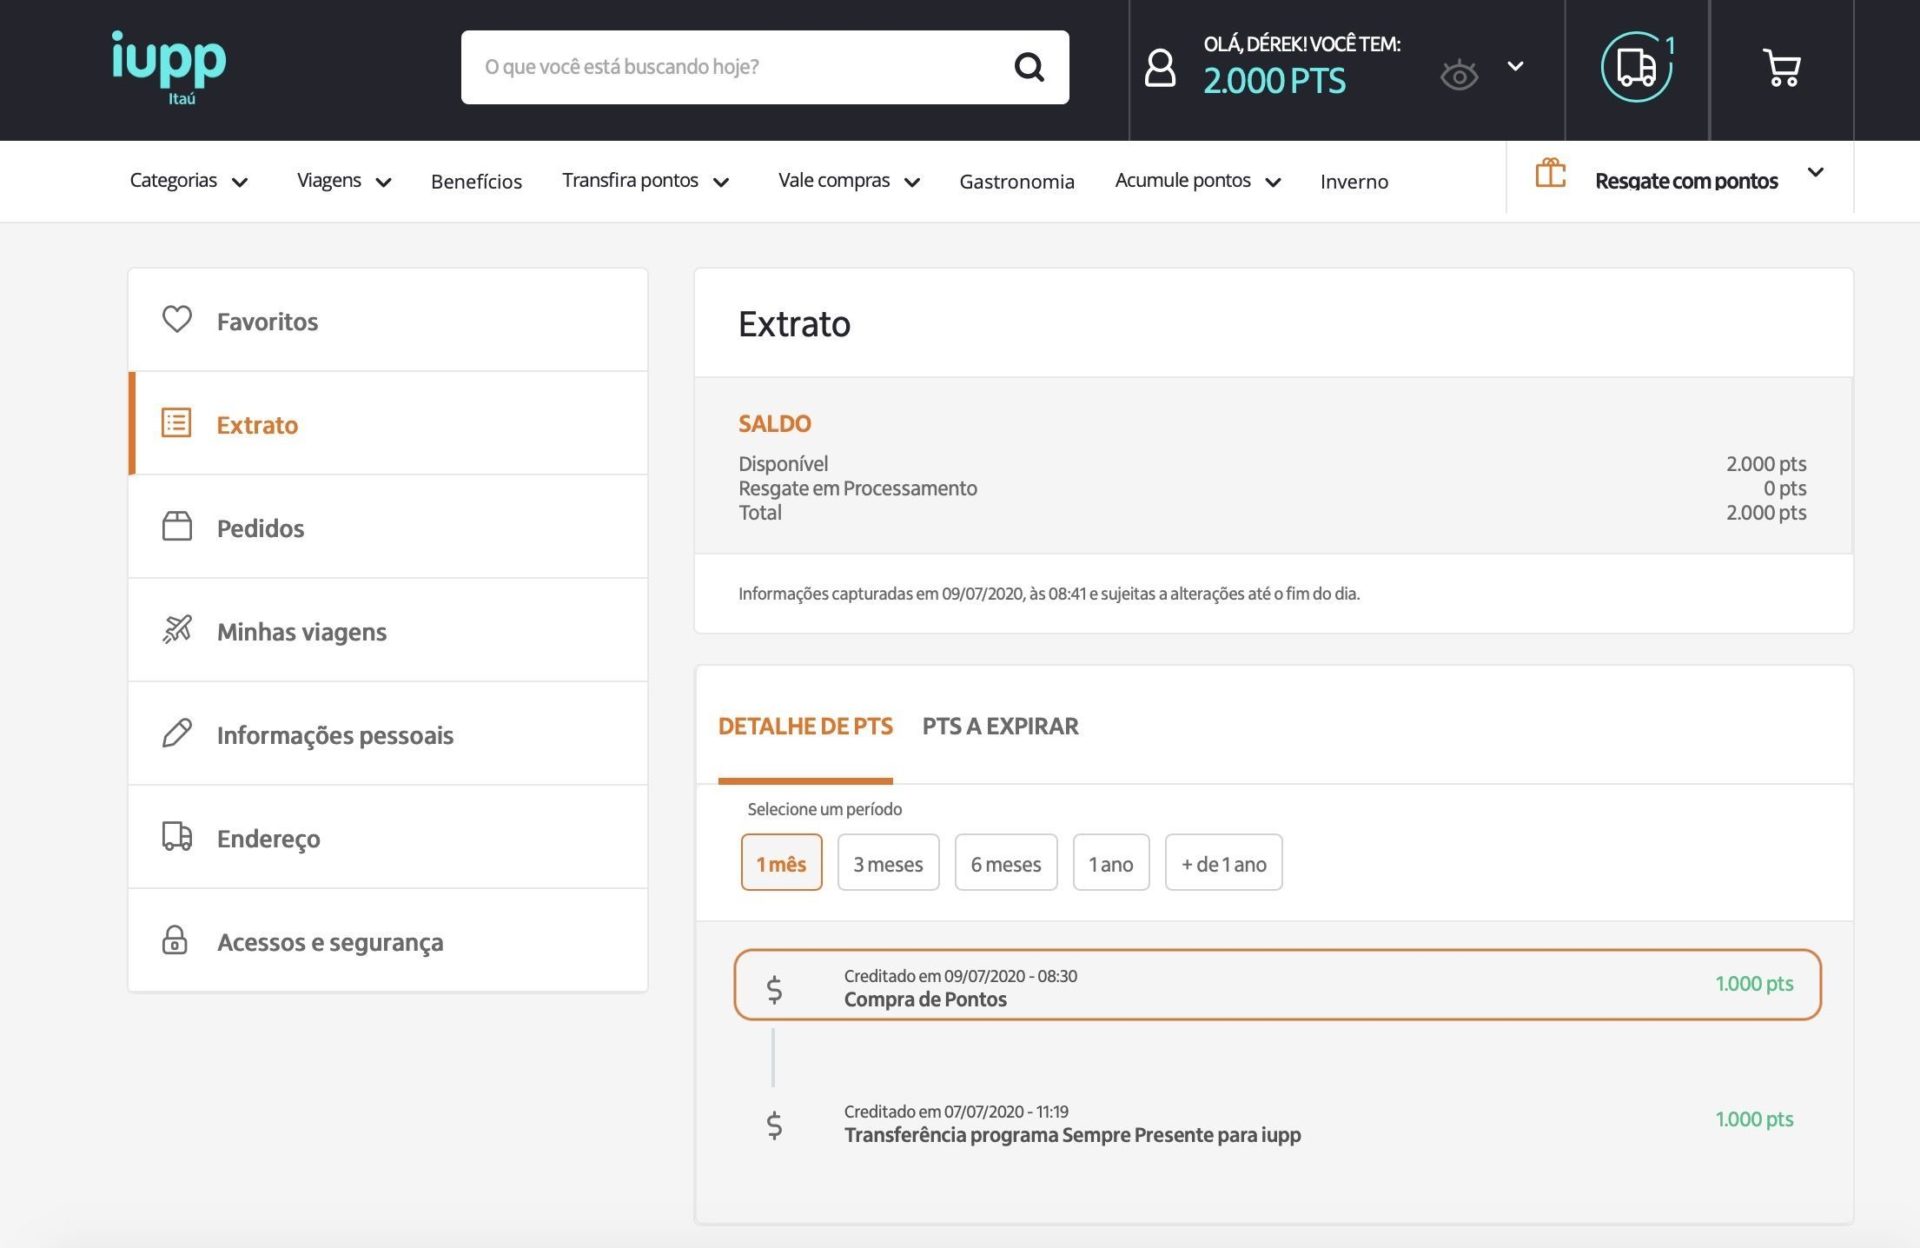Open Informações pessoais in the sidebar

[388, 734]
